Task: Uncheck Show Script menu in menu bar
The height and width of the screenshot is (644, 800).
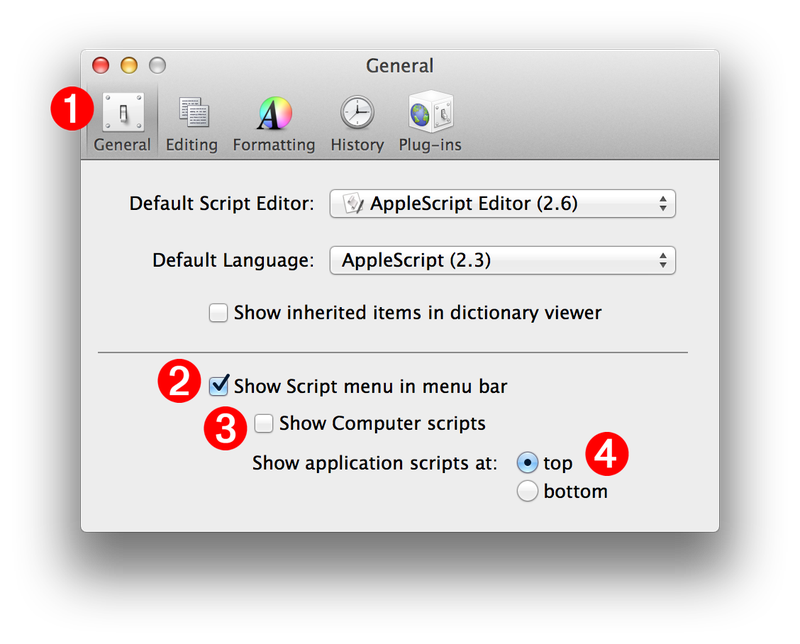Action: (x=218, y=385)
